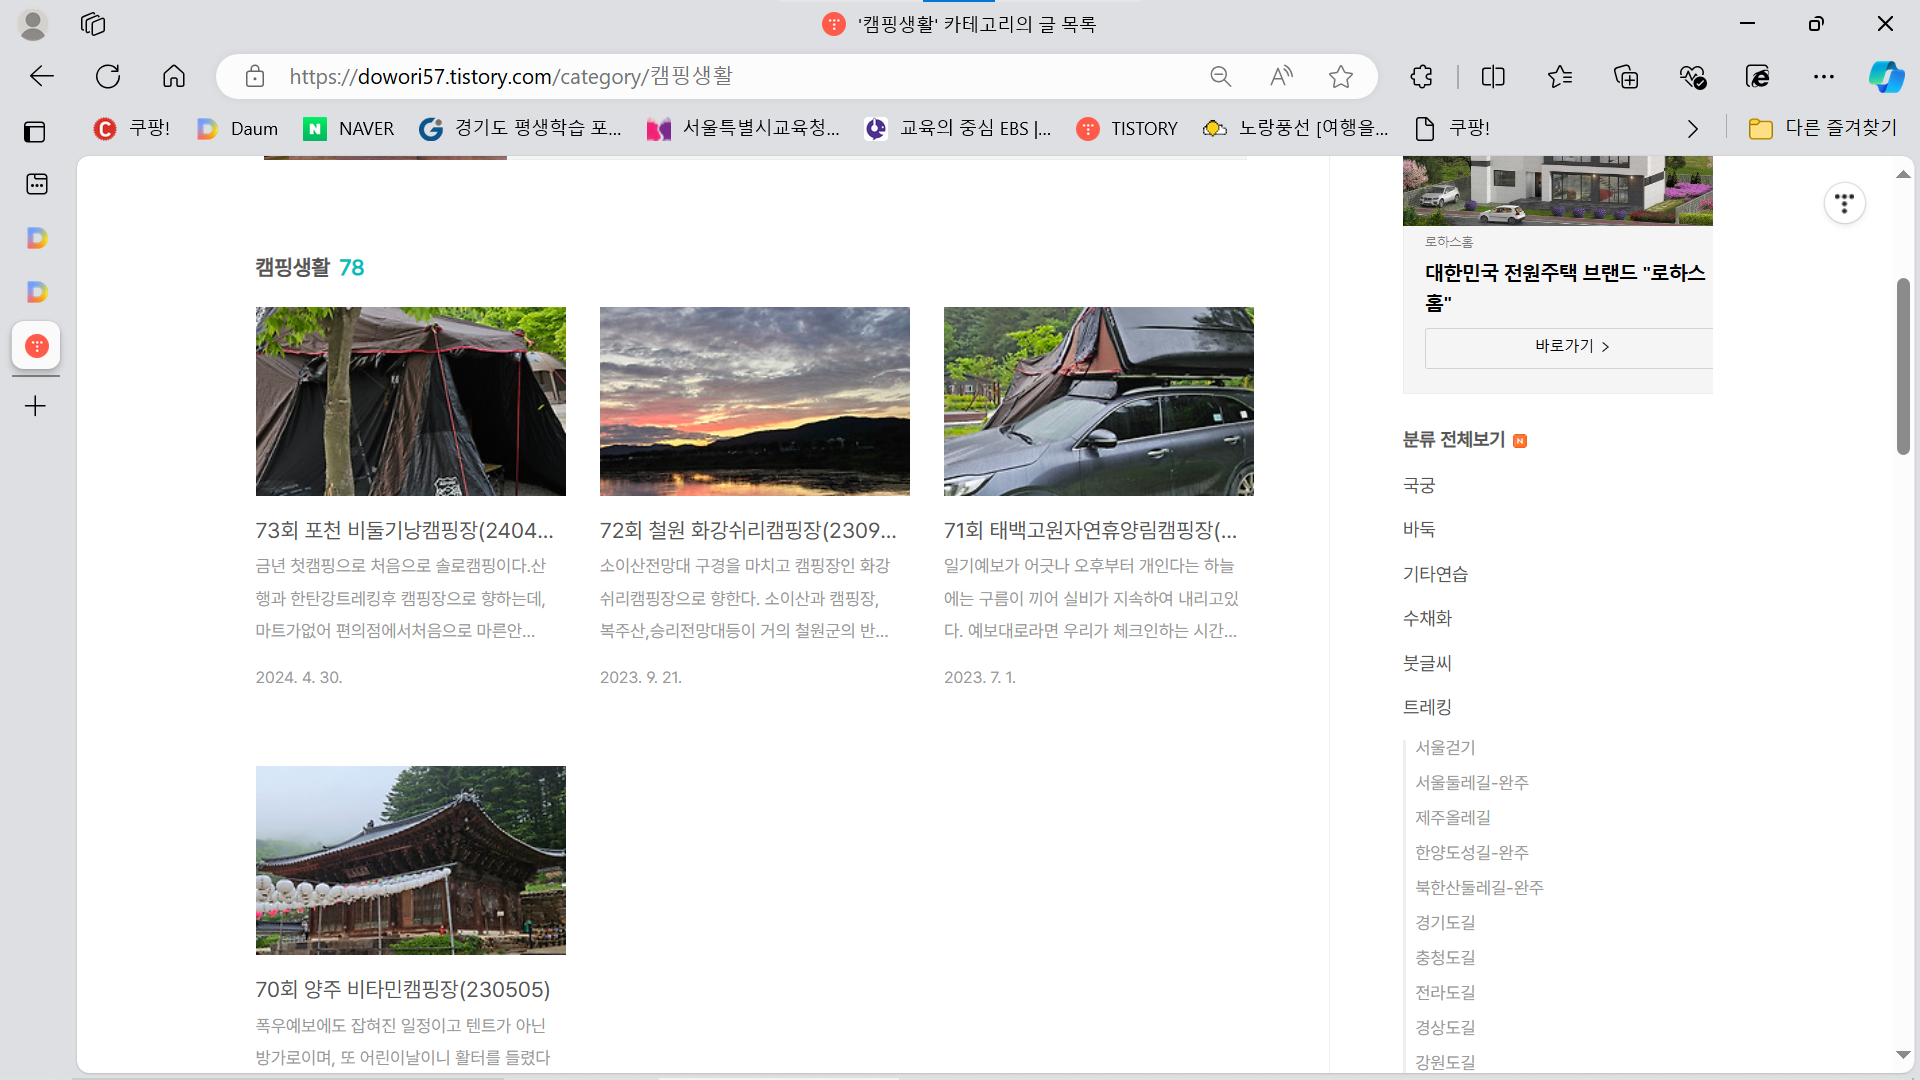Image resolution: width=1920 pixels, height=1080 pixels.
Task: Click the page vertical scrollbar thumb
Action: (x=1903, y=366)
